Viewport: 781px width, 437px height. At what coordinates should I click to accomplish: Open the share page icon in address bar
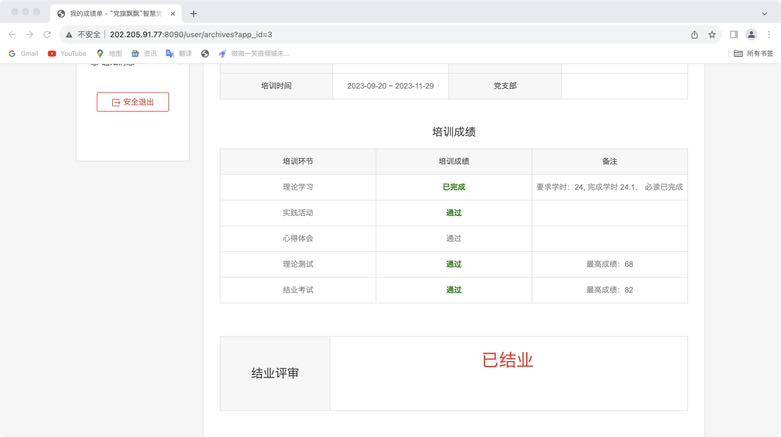pos(694,34)
